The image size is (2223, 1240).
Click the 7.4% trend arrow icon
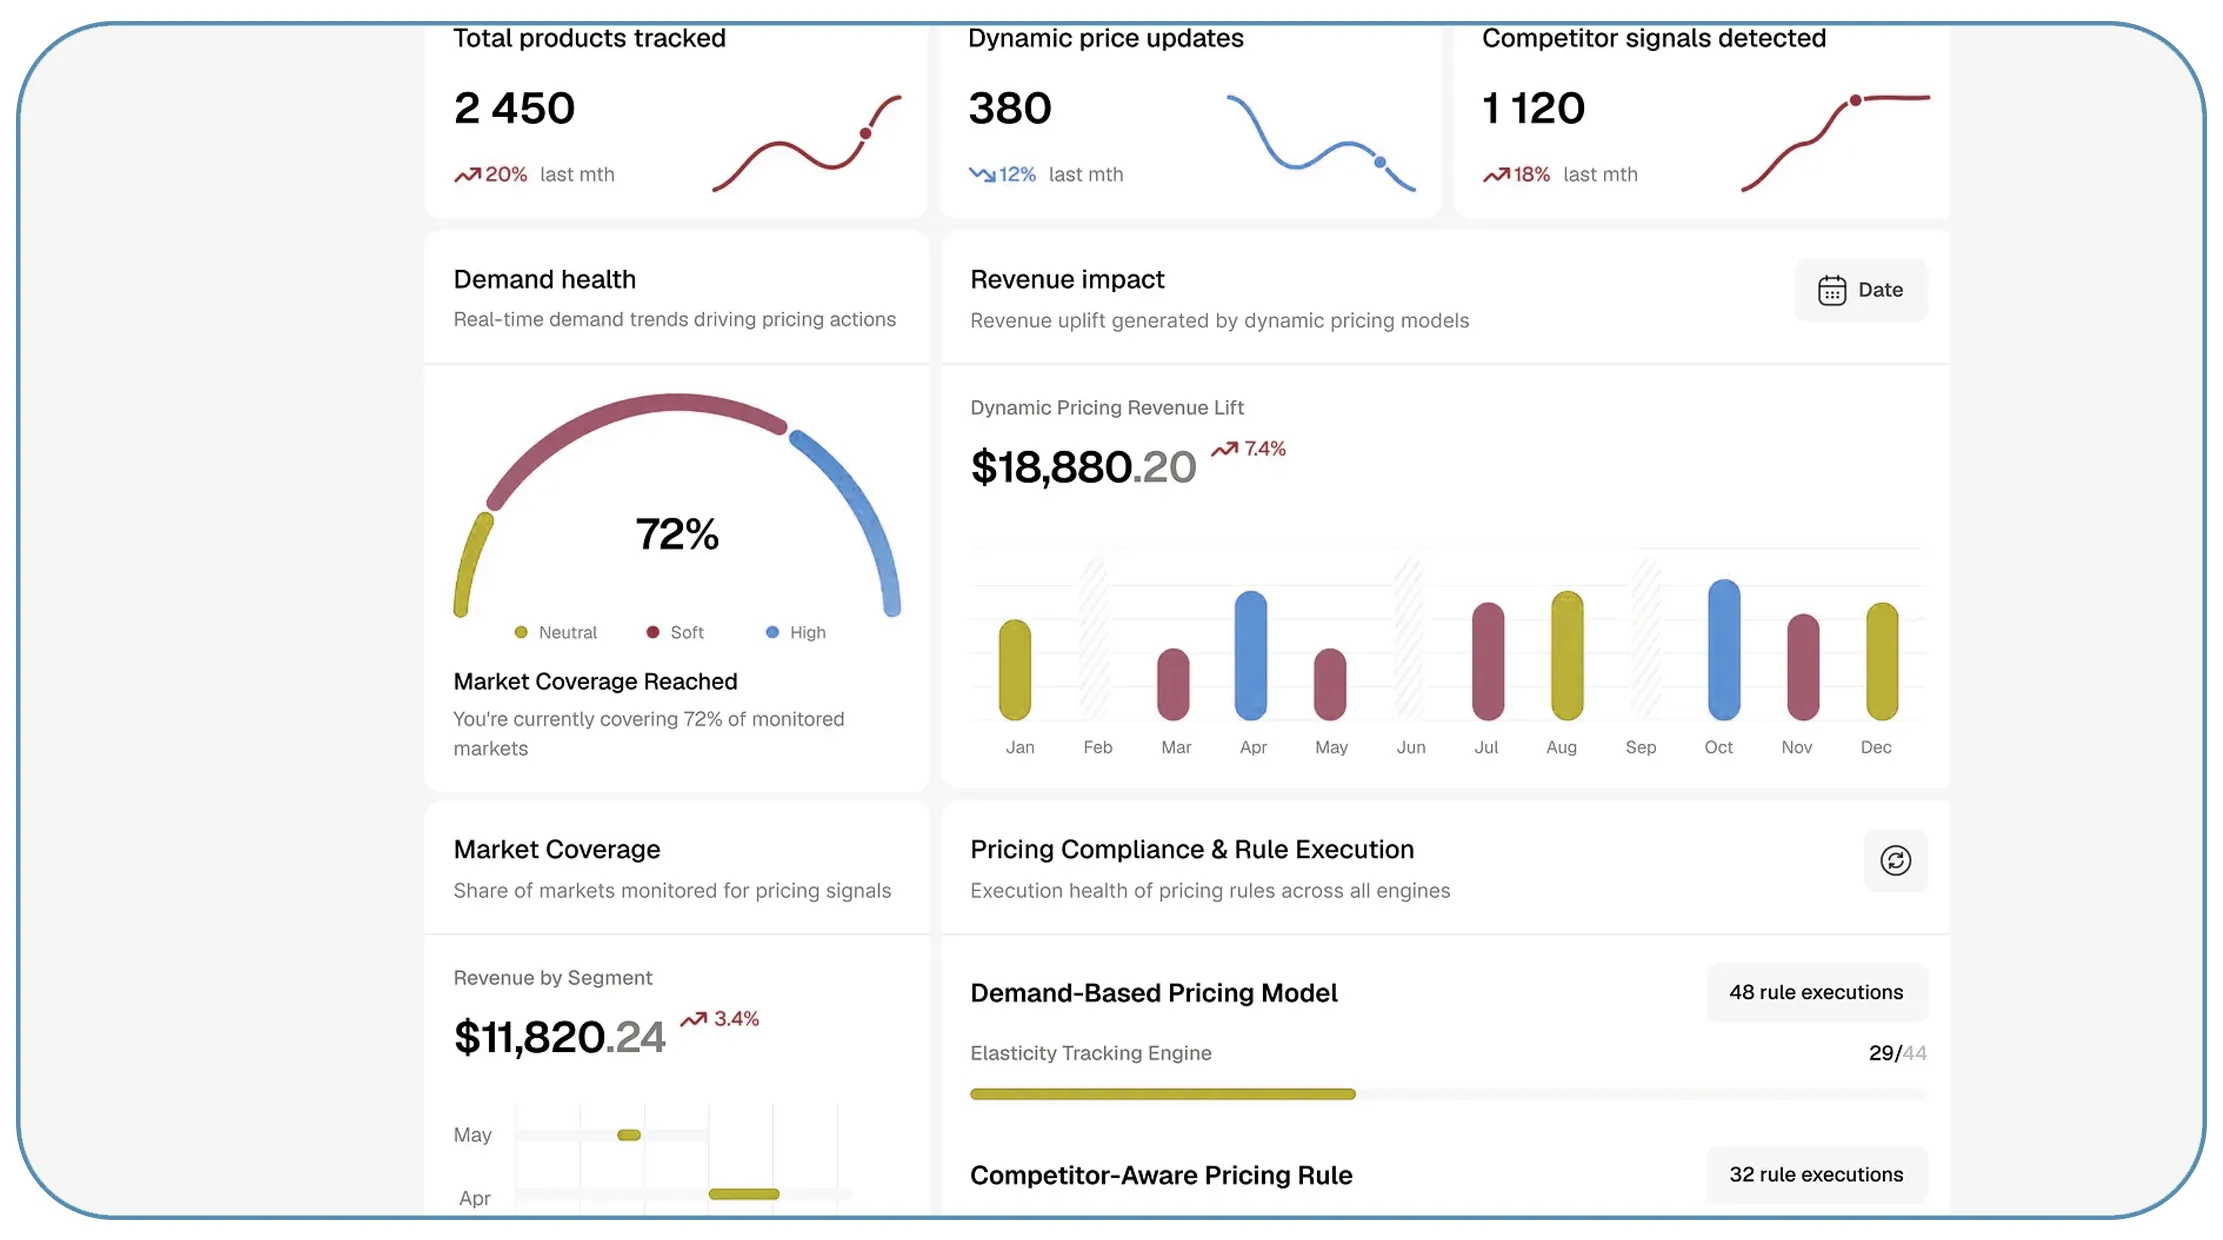(x=1224, y=449)
